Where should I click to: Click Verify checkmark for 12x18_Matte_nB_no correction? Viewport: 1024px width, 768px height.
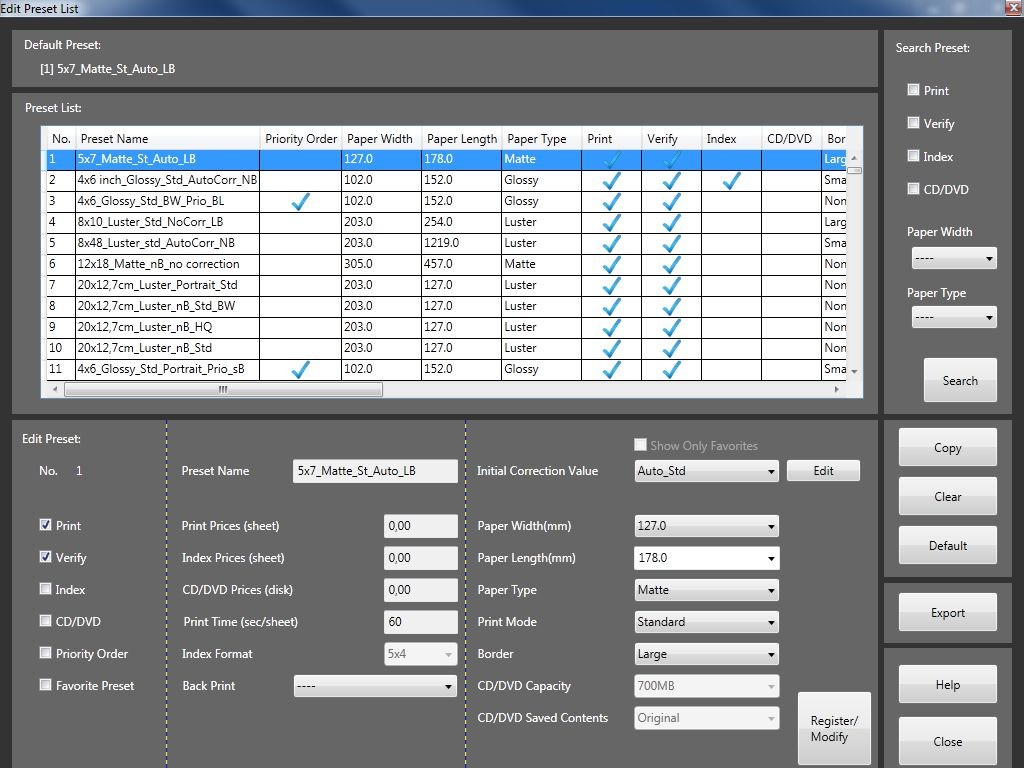coord(671,264)
